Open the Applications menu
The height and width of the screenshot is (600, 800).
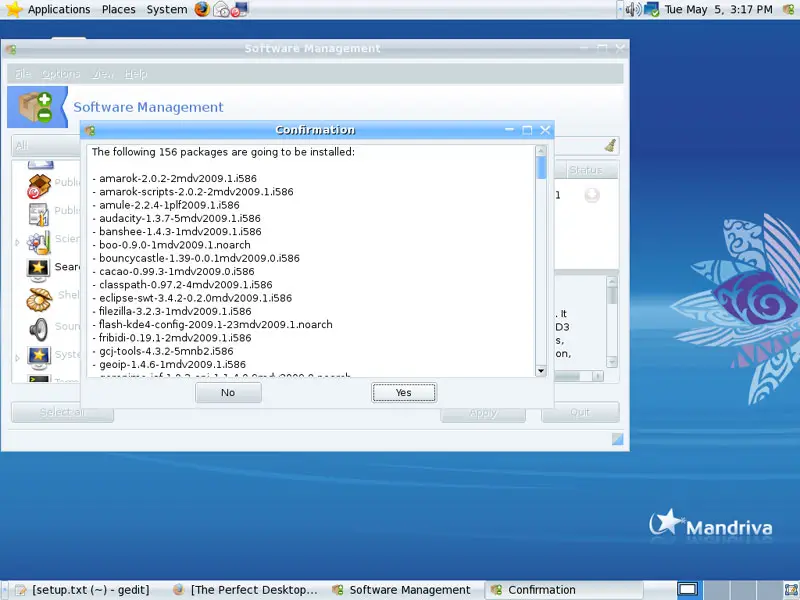point(59,9)
